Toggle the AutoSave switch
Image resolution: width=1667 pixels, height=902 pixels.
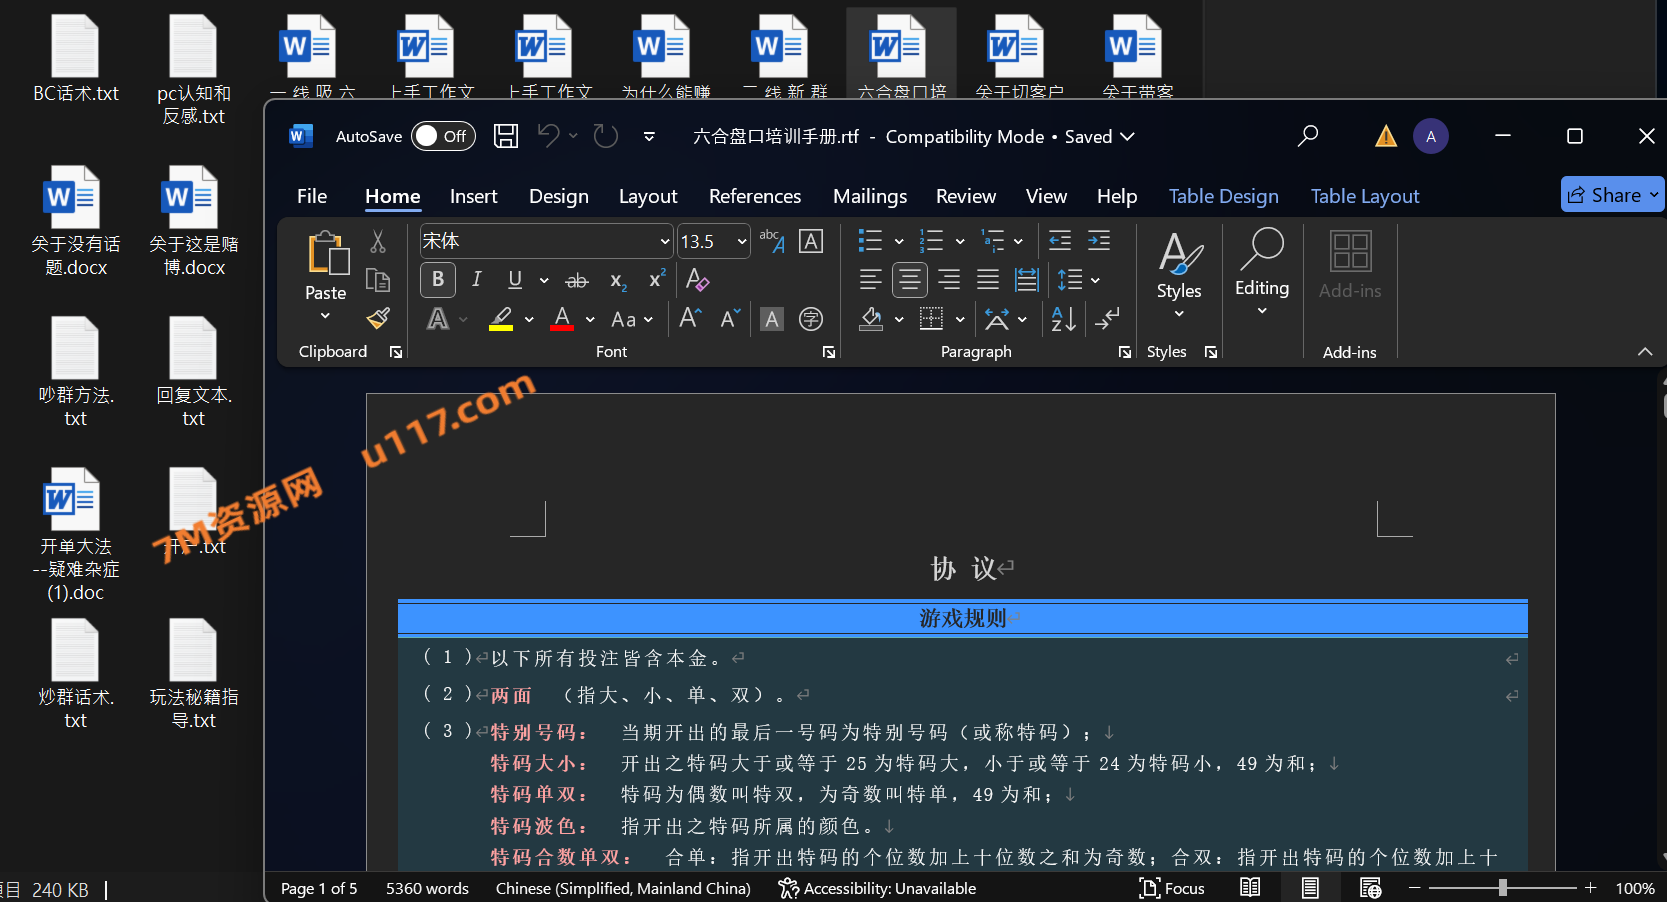click(443, 136)
